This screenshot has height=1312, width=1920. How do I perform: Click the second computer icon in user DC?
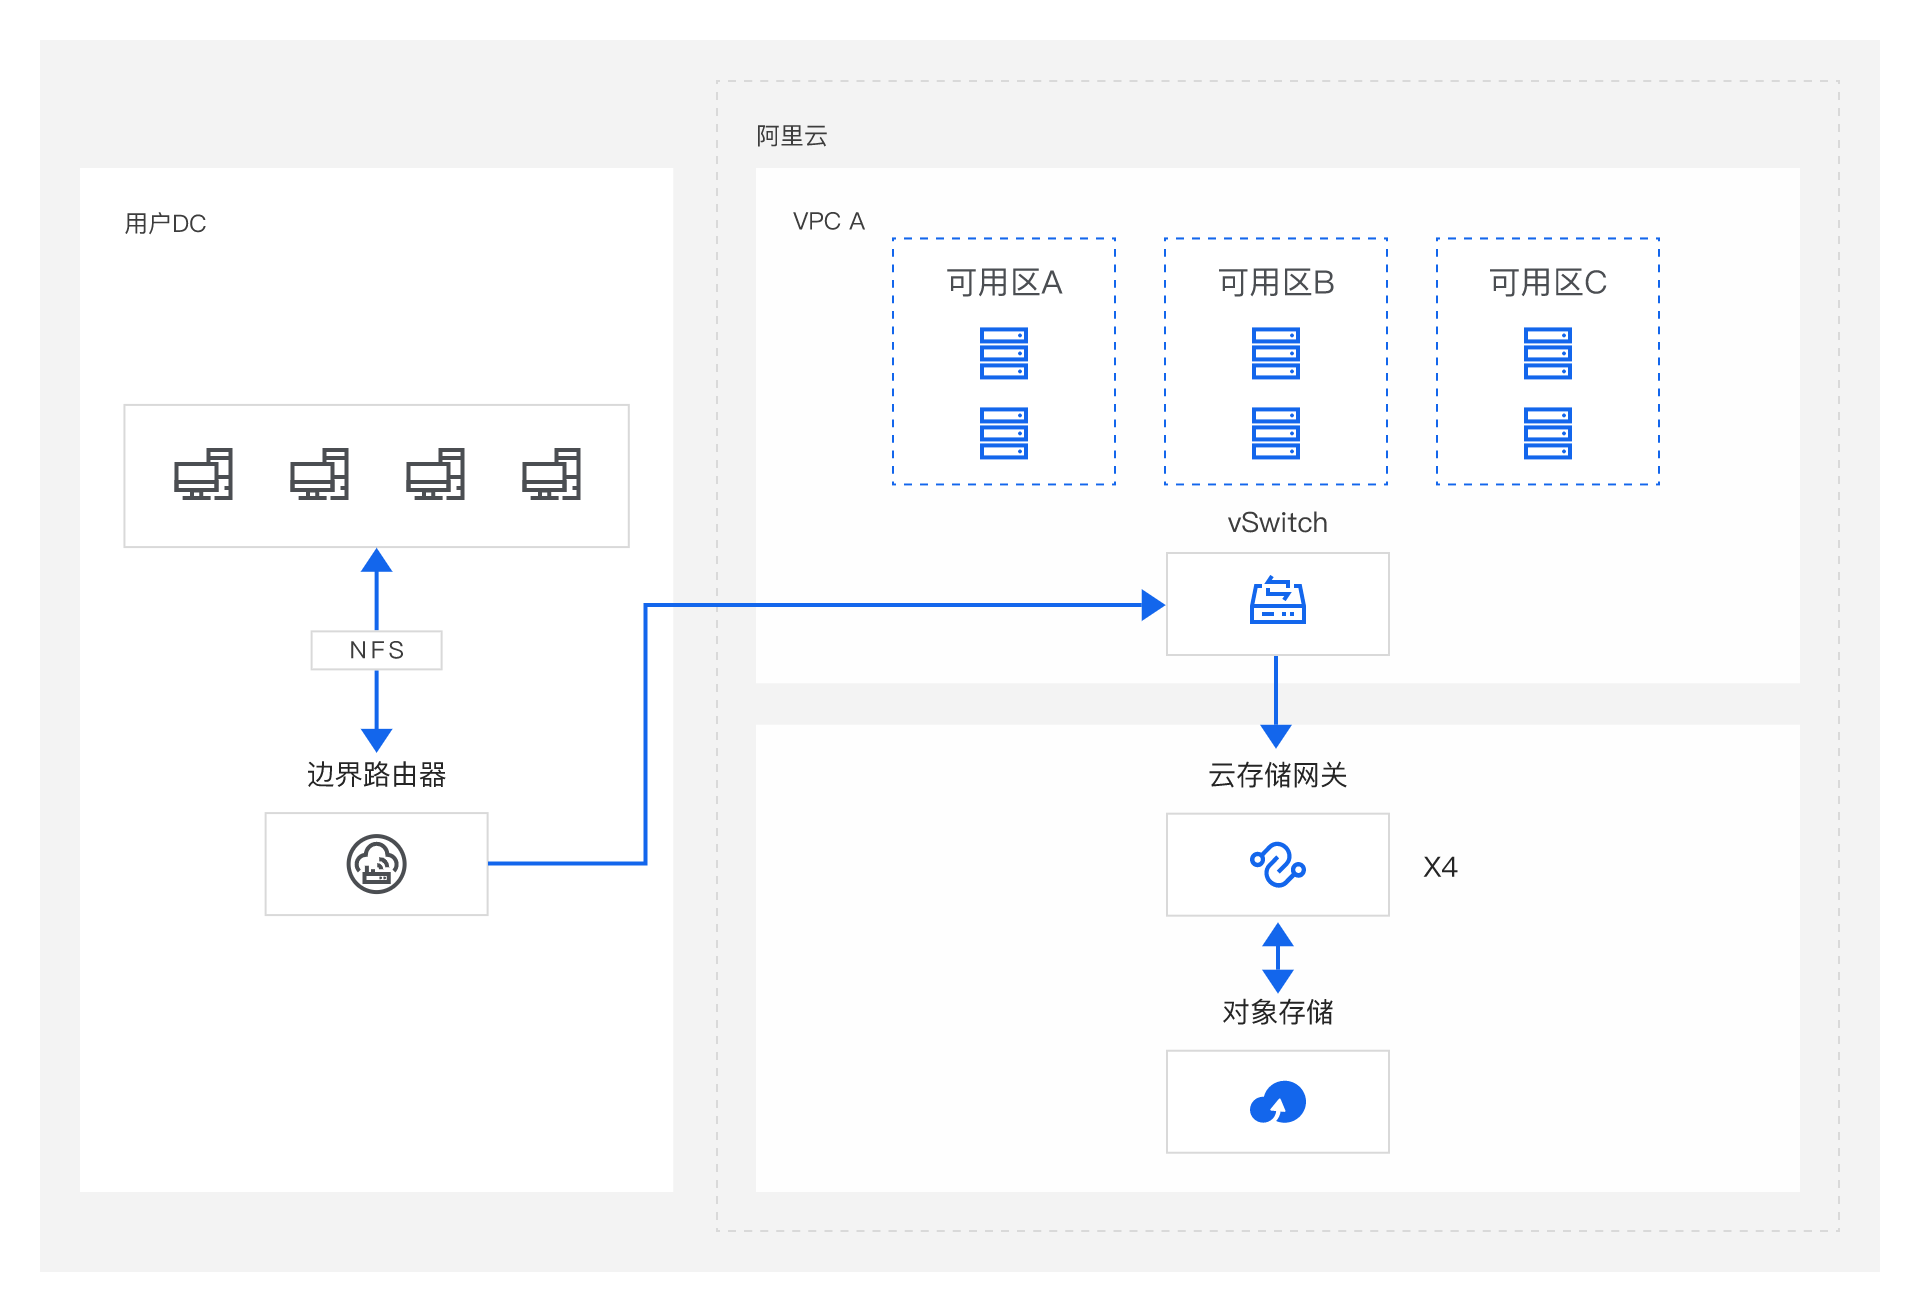(319, 474)
